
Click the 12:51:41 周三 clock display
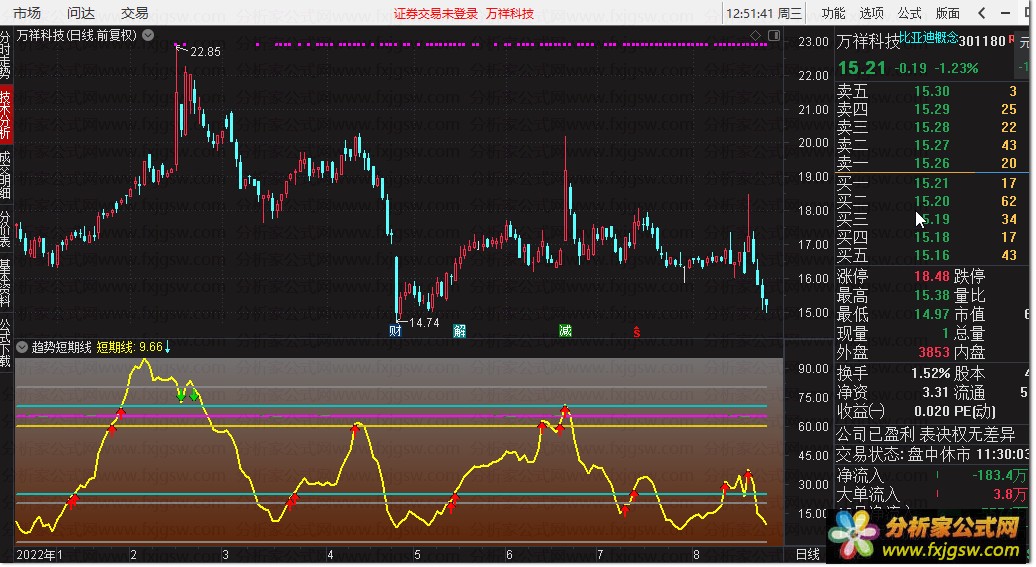[764, 13]
